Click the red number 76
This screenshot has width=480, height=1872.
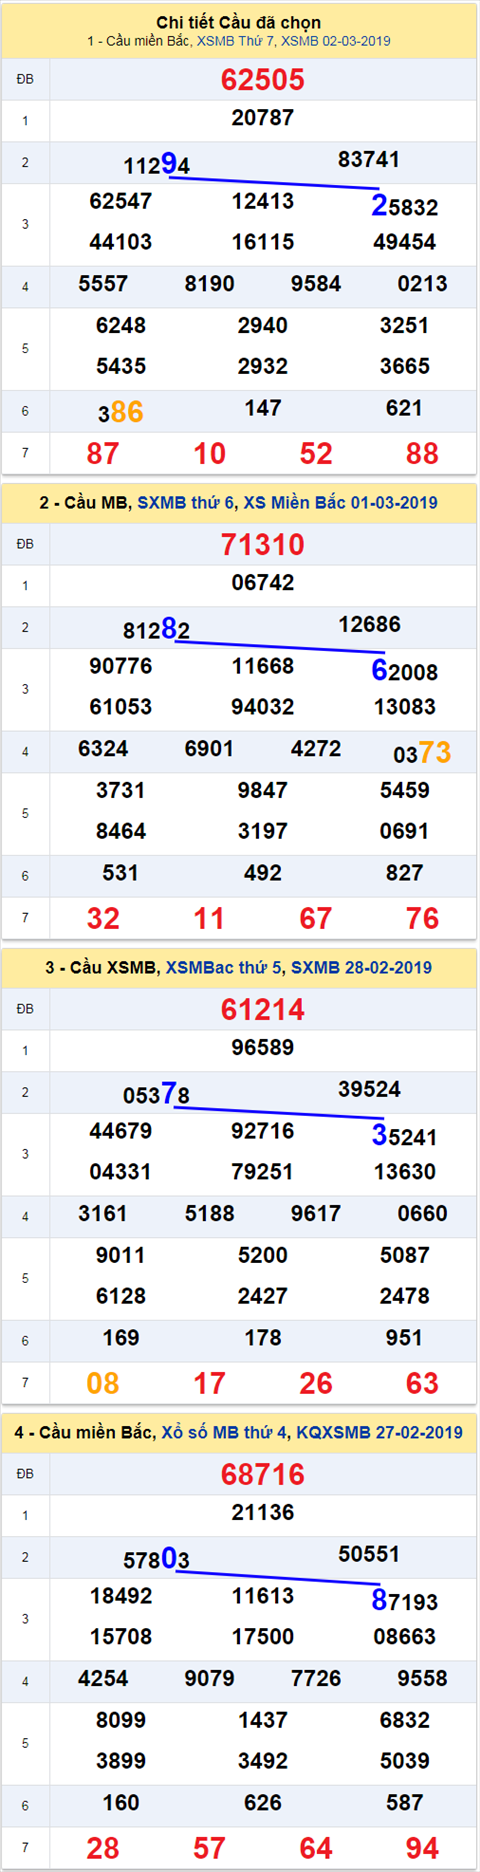(x=422, y=919)
